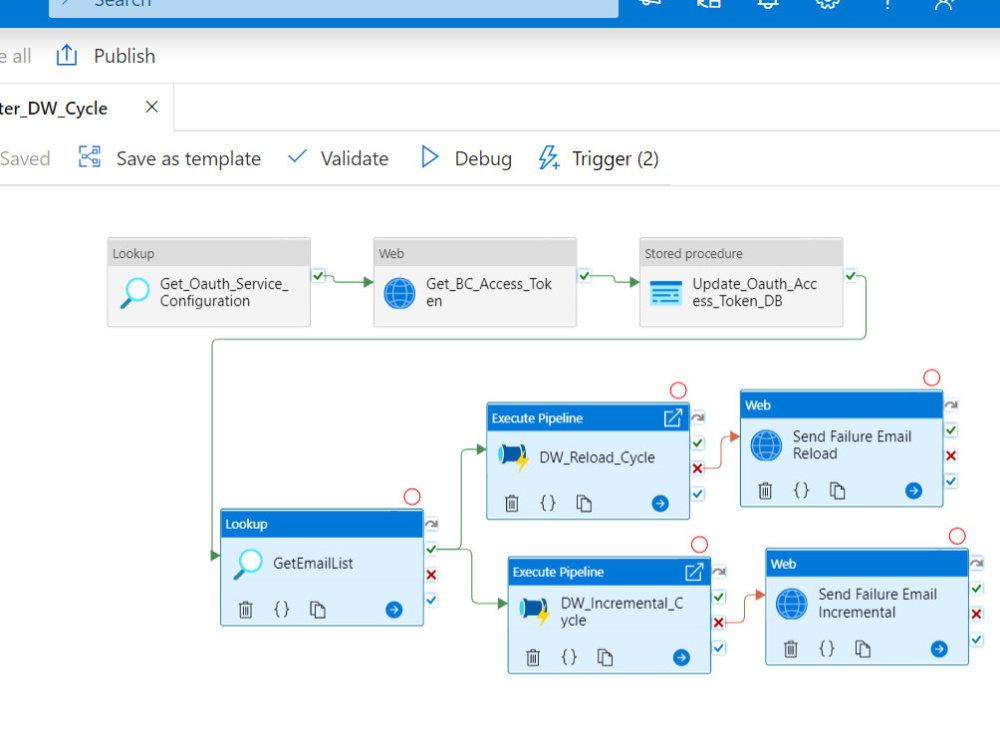
Task: Toggle breakpoint circle on DW_Incremental_Cycle
Action: point(699,544)
